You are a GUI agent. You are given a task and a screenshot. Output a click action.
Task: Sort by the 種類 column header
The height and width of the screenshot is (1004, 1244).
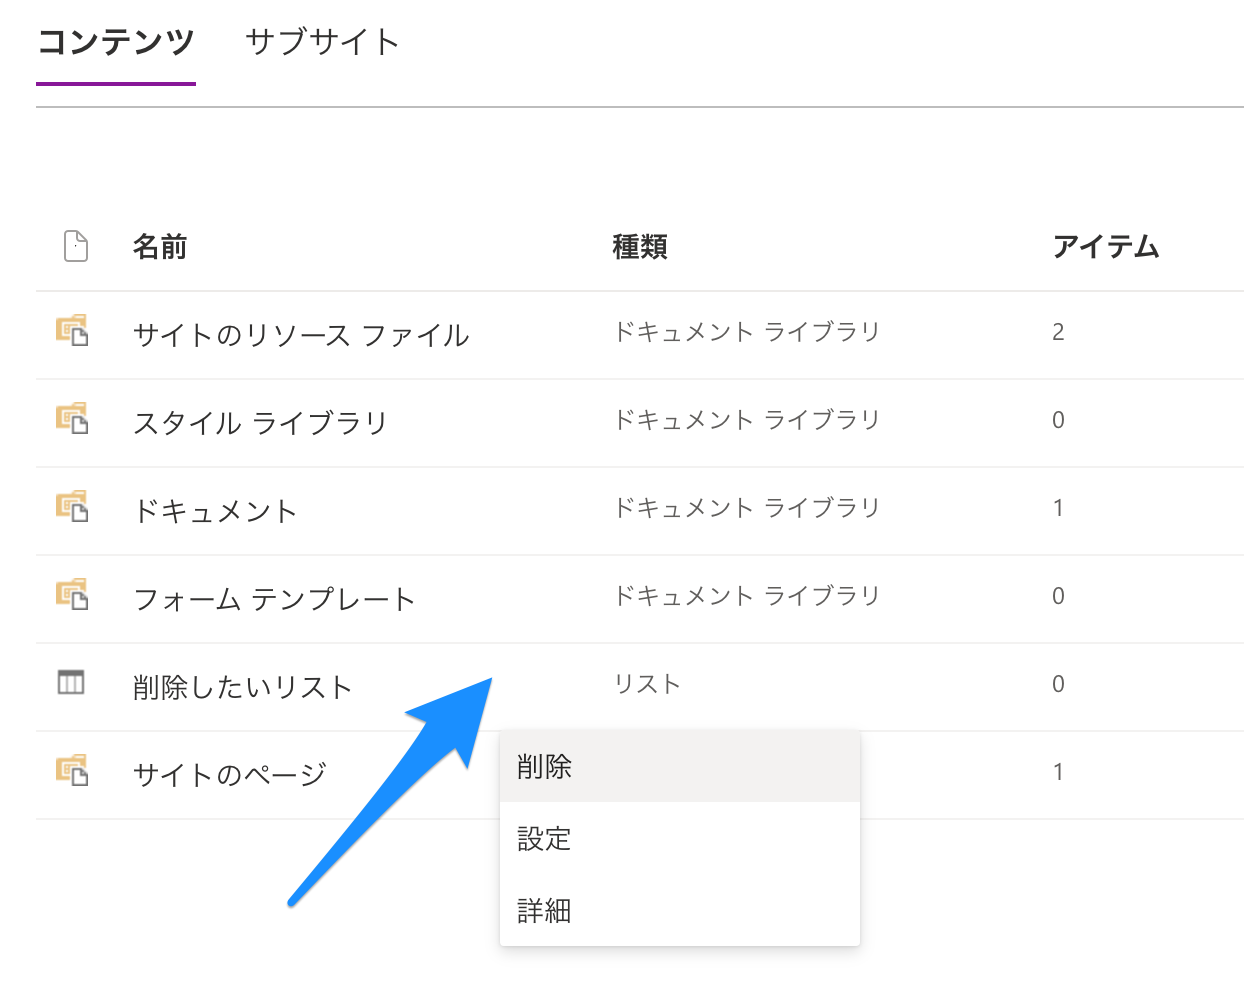coord(640,247)
